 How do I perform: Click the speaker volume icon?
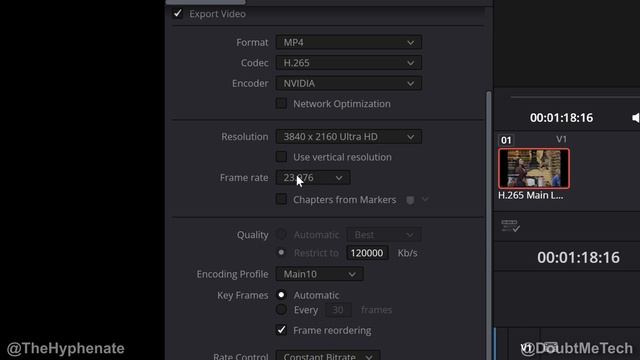click(636, 118)
